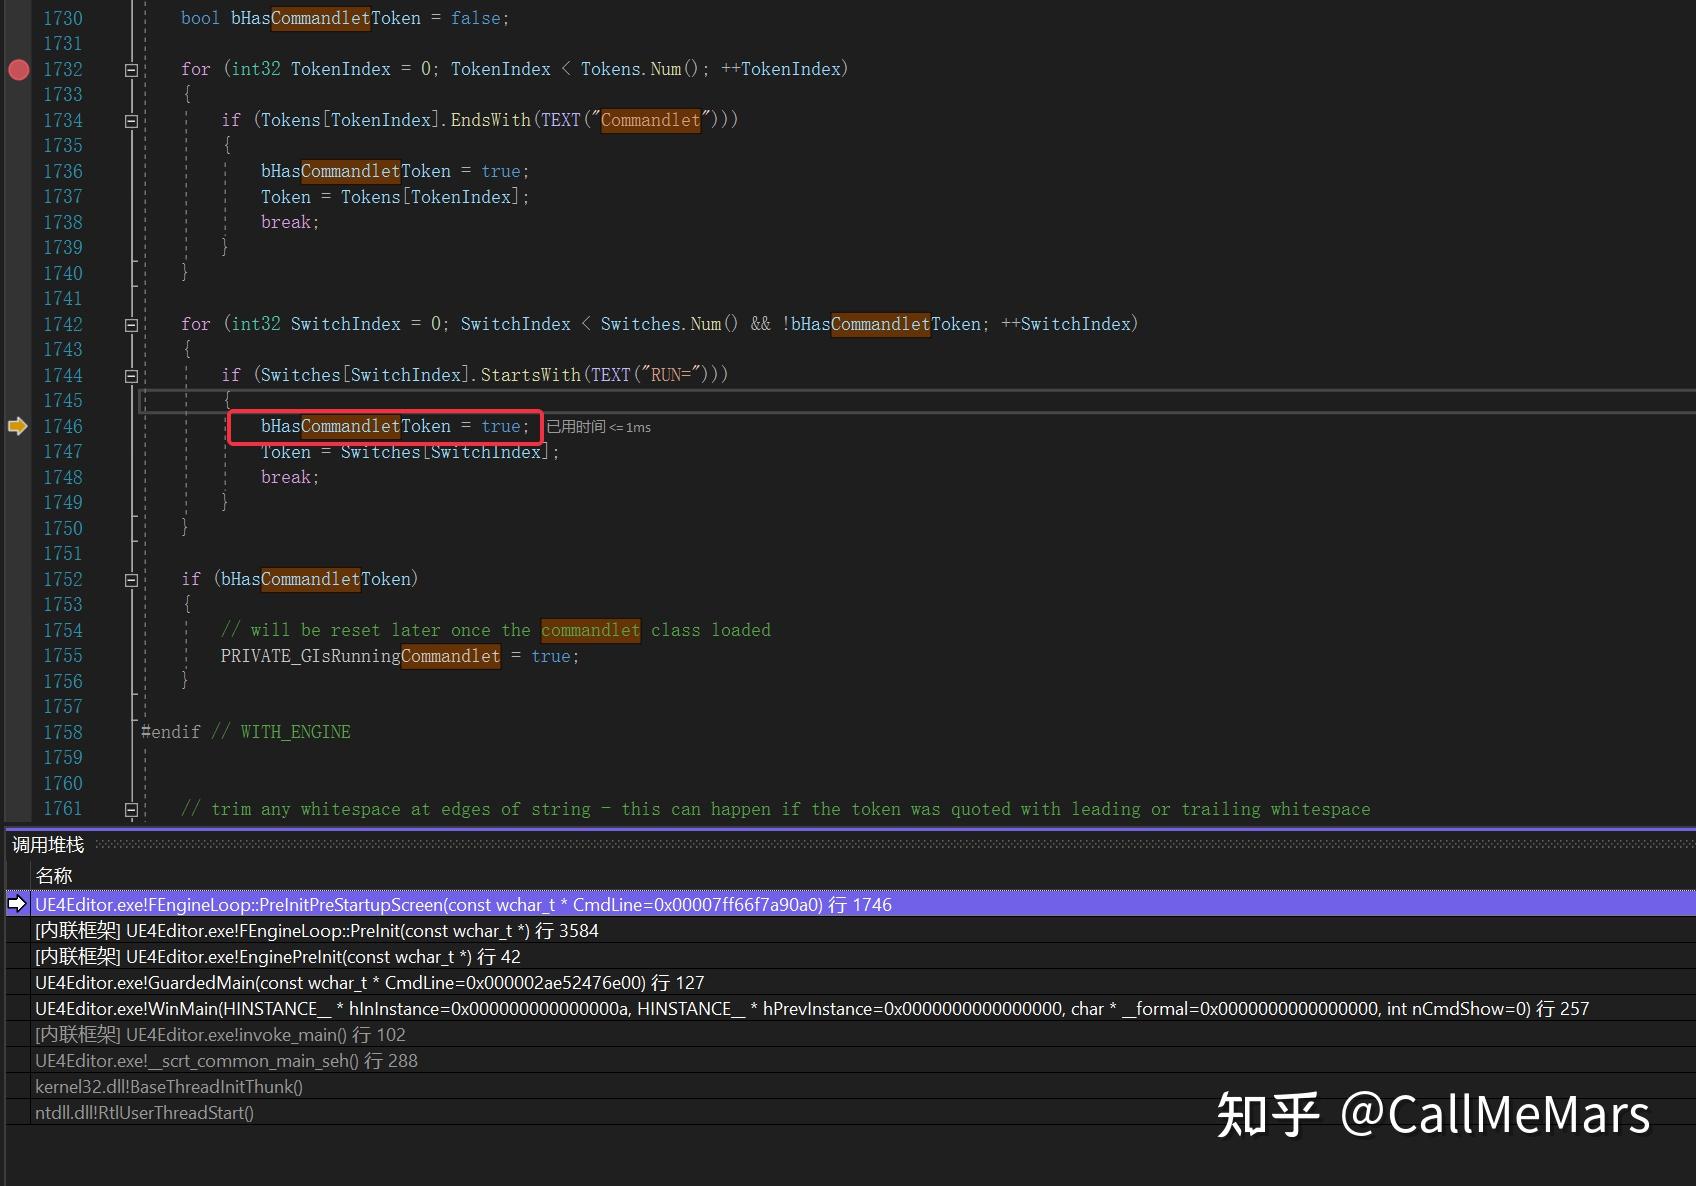The height and width of the screenshot is (1186, 1696).
Task: Click the 已用时间<=1ms PerfTip link
Action: coord(597,426)
